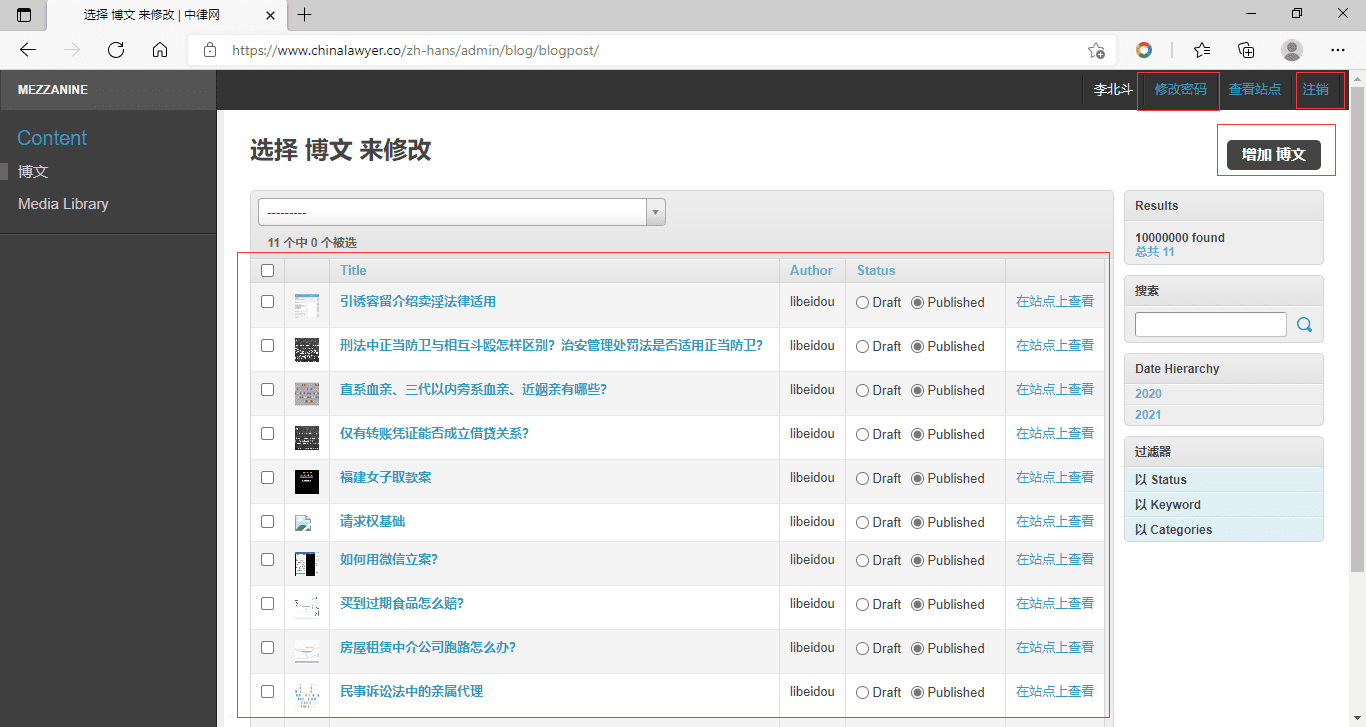Expand the 以 Status filter
1366x727 pixels.
pyautogui.click(x=1223, y=480)
